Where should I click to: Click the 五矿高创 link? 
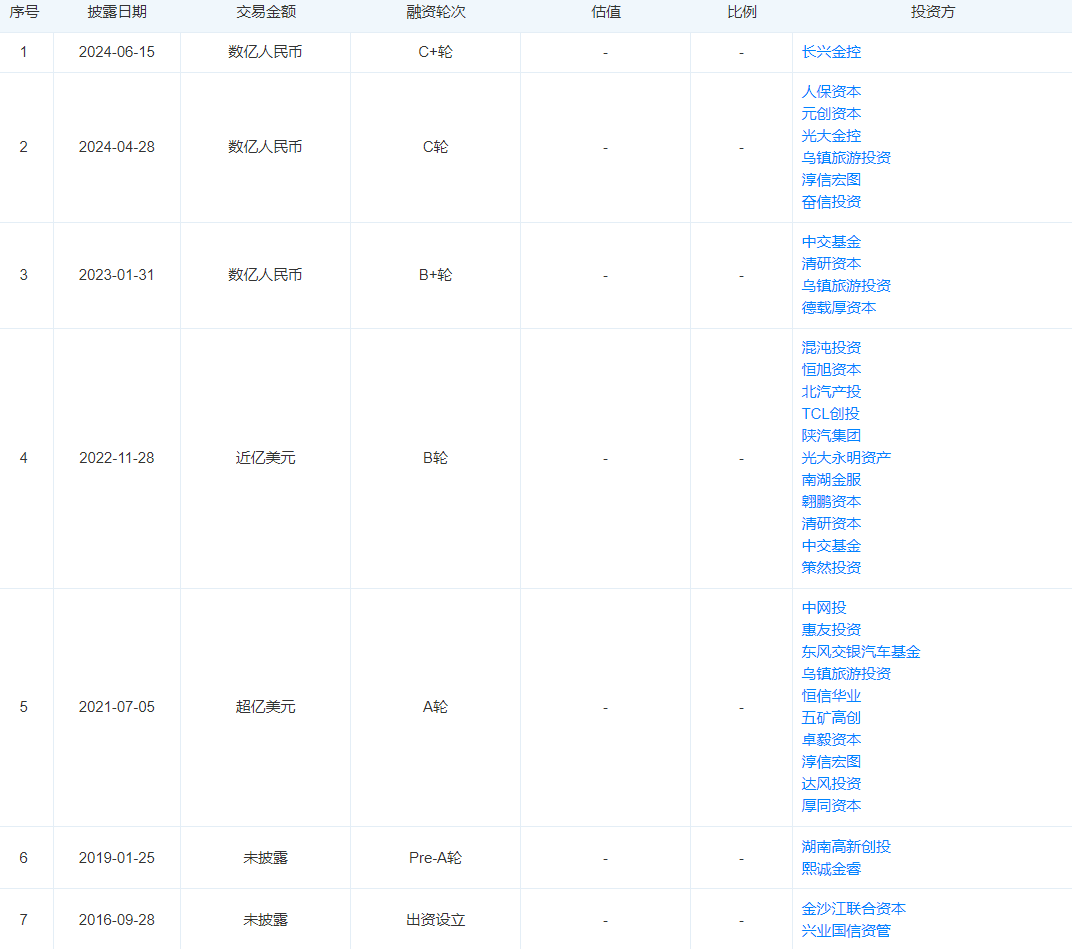(831, 718)
